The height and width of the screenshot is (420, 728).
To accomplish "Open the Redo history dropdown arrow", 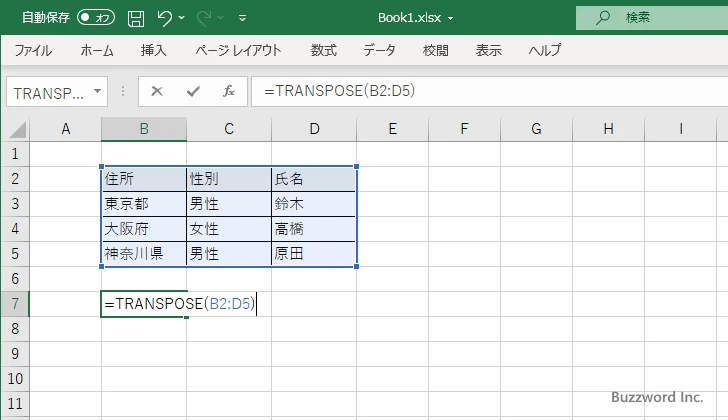I will tap(221, 18).
